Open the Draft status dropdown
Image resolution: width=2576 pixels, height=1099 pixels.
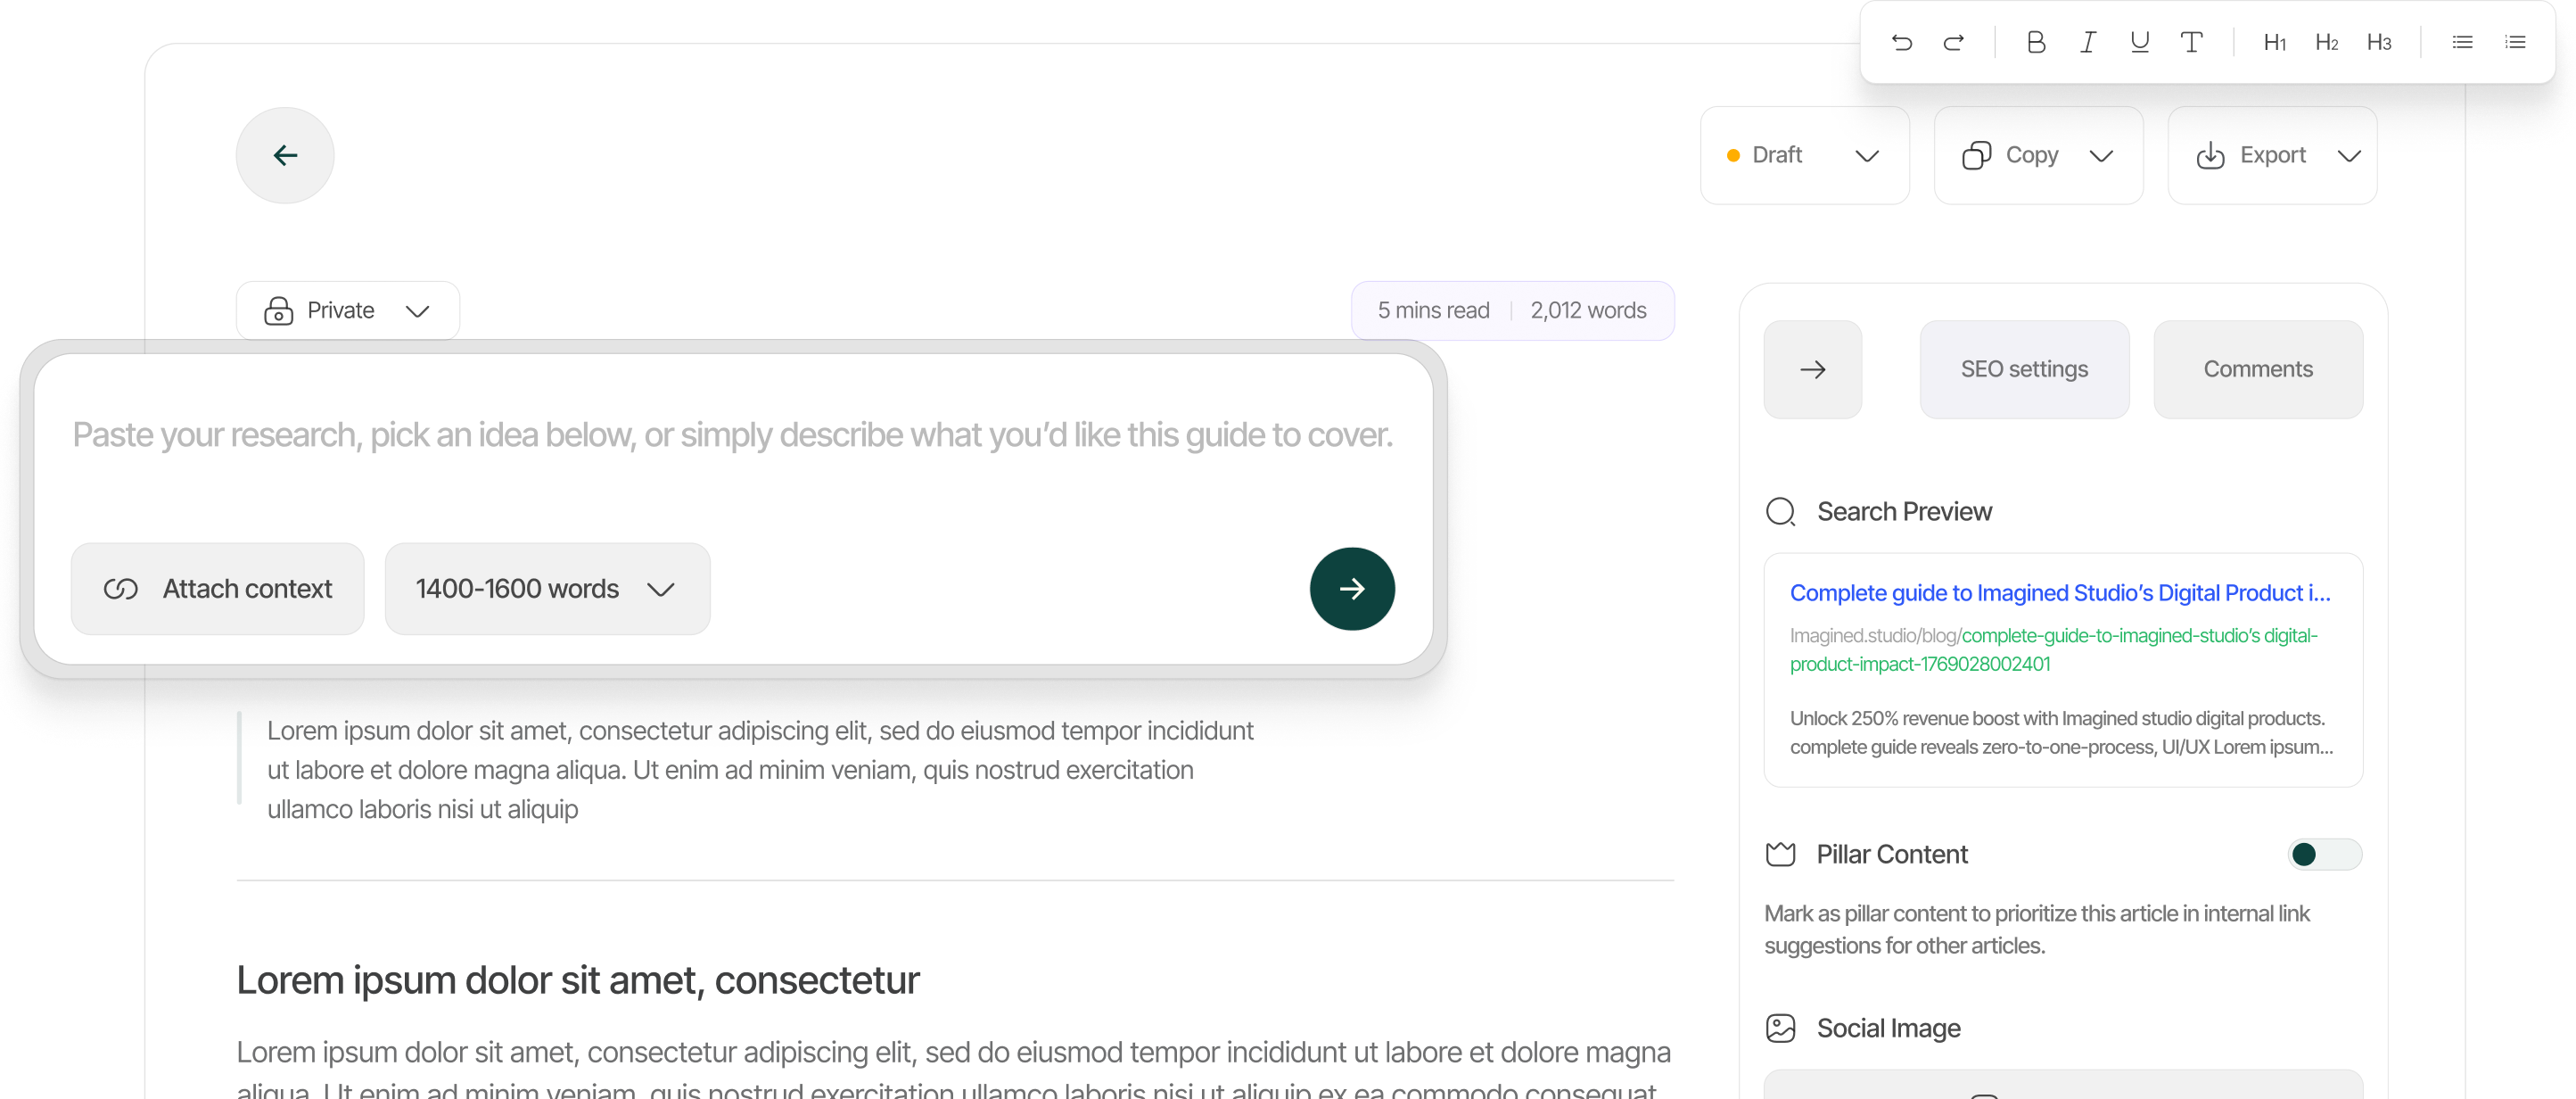[x=1804, y=155]
